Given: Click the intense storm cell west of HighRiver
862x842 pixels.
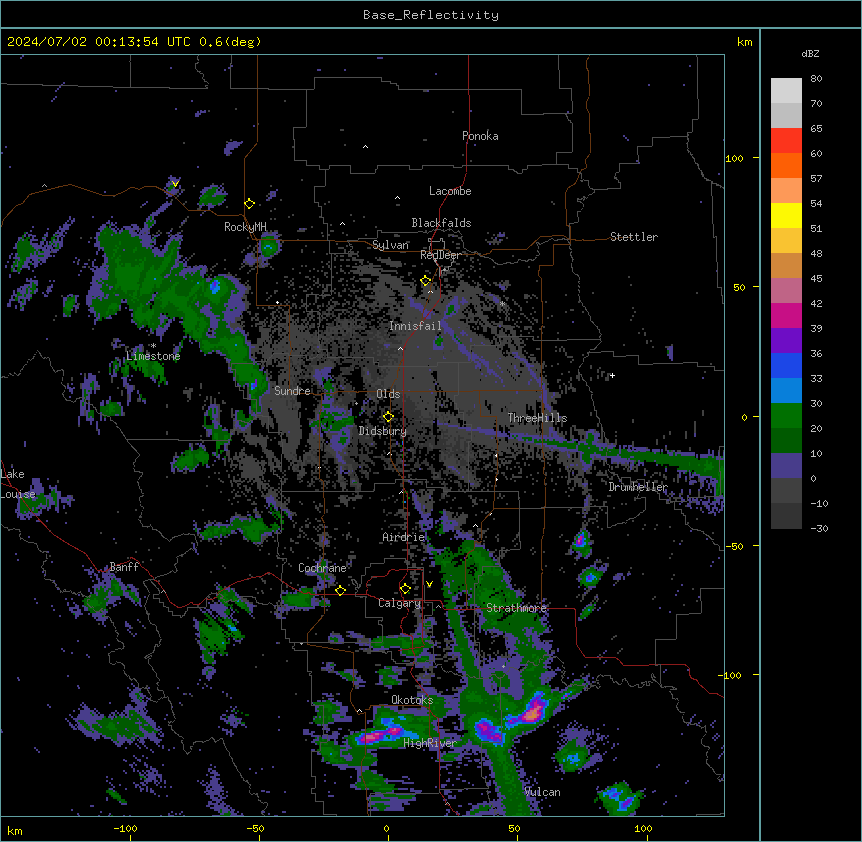Looking at the screenshot, I should pos(380,734).
